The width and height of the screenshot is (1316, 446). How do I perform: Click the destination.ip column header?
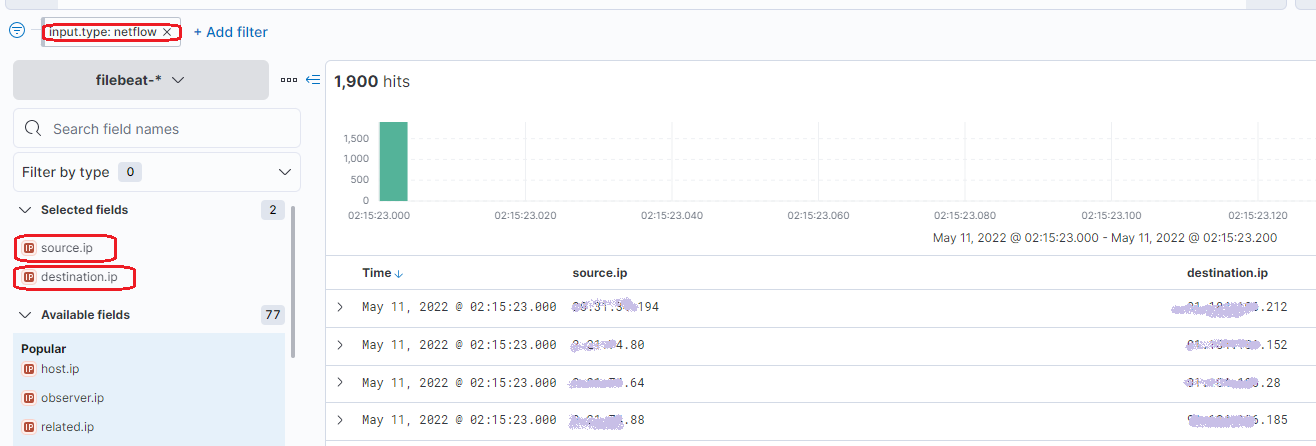[1227, 273]
